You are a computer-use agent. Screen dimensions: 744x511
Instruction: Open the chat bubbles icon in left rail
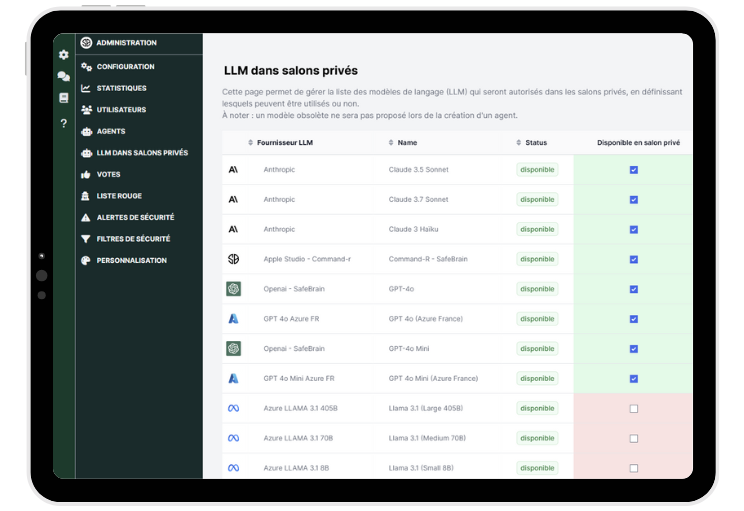tap(64, 76)
